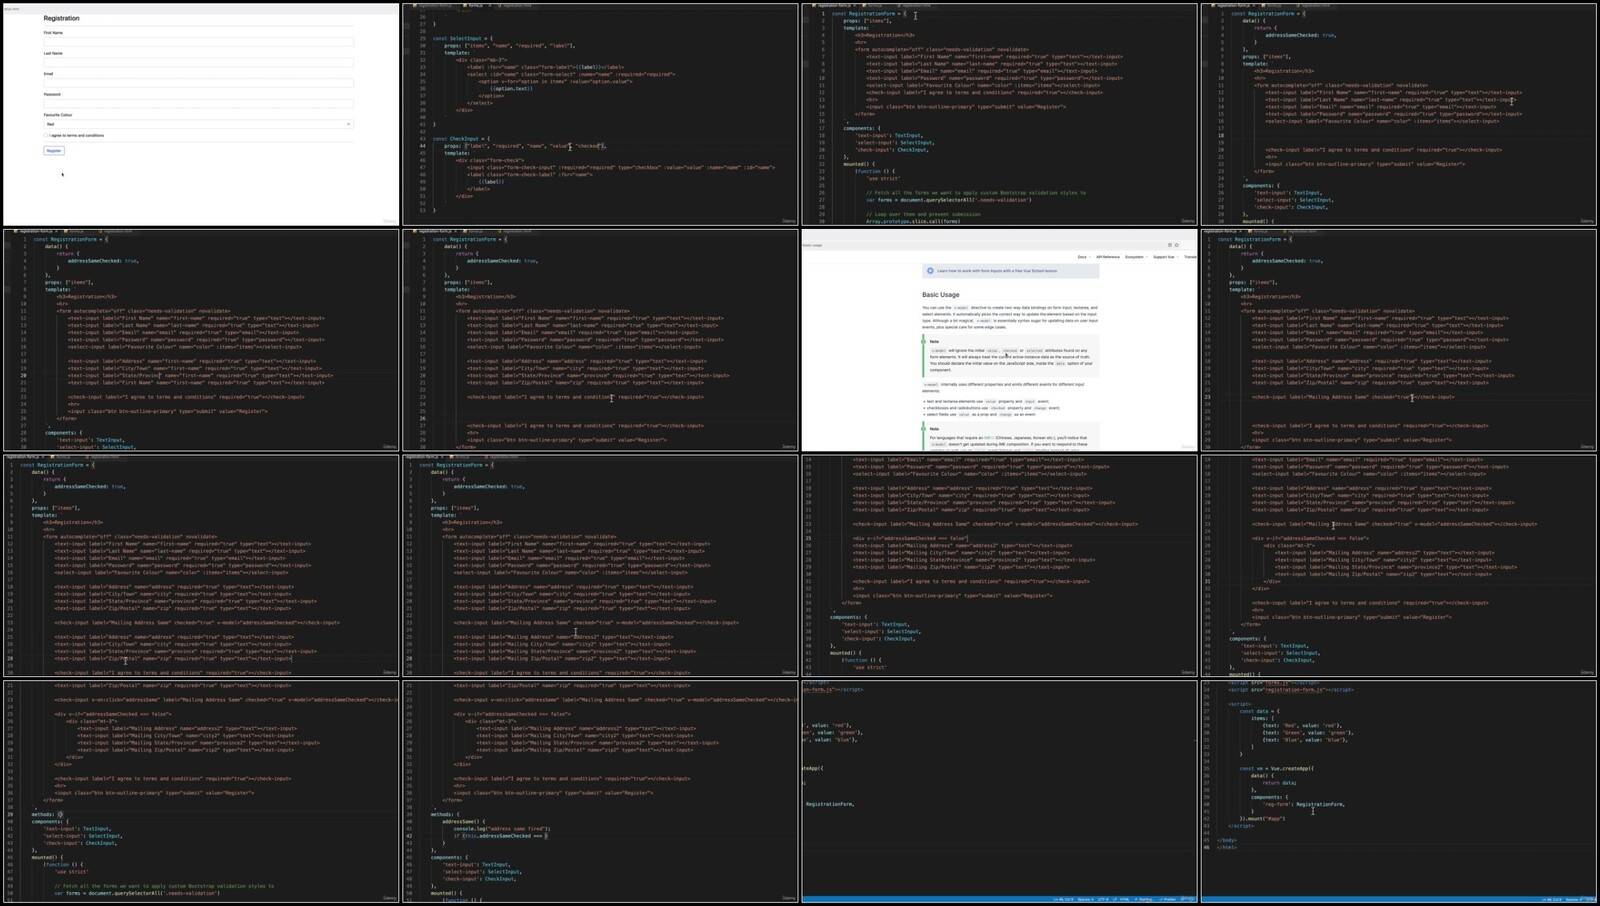
Task: Click the Last Name input field
Action: click(198, 62)
